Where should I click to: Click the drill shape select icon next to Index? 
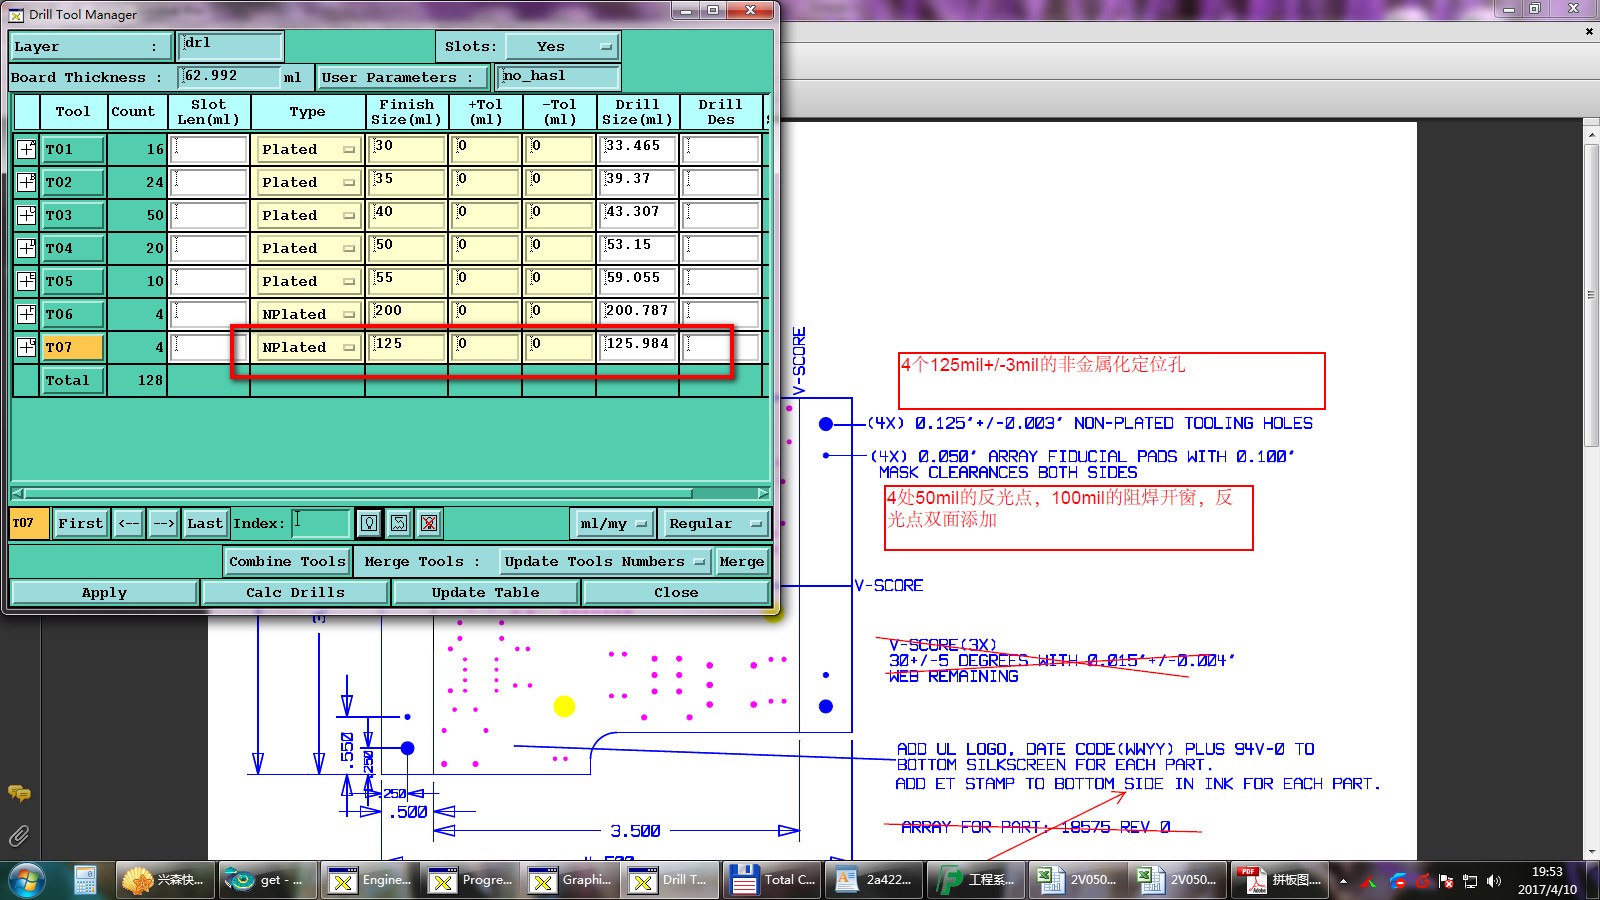[399, 523]
